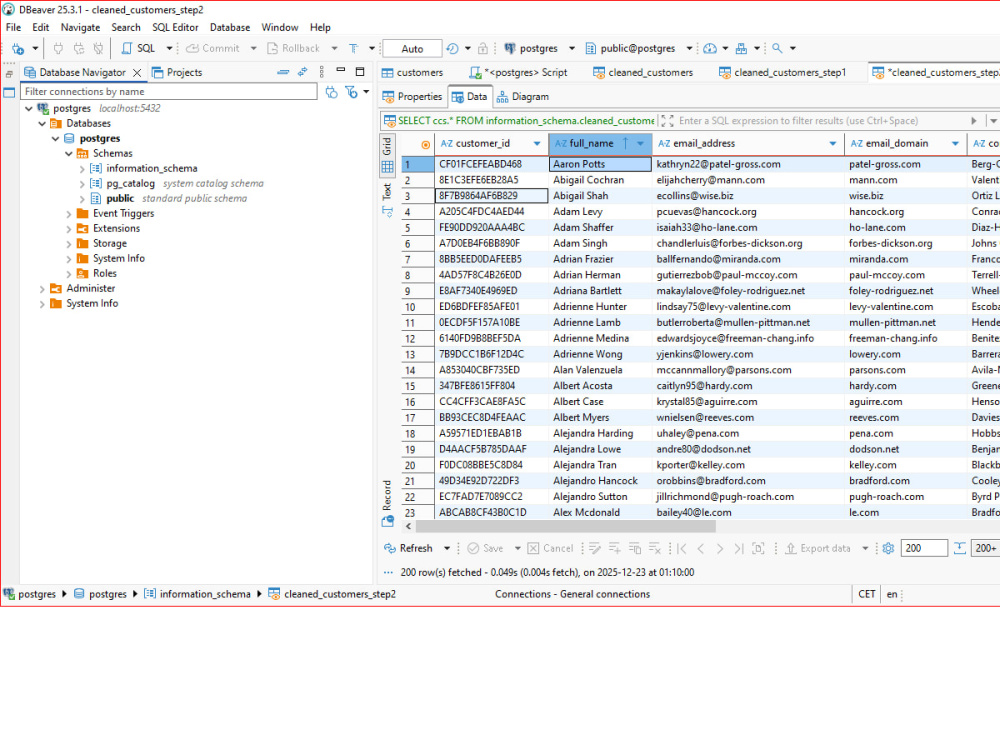Click the Export data button
This screenshot has height=750, width=1000.
(x=818, y=548)
